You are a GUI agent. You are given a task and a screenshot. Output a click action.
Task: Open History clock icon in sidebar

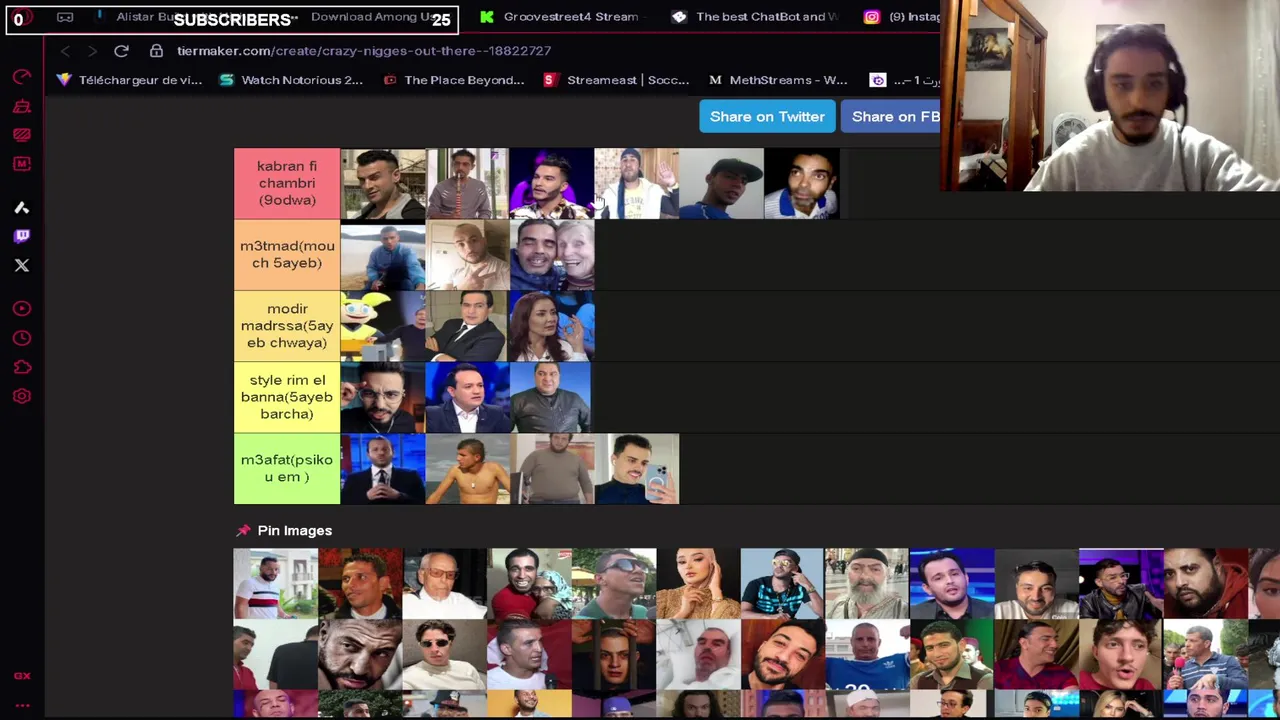tap(22, 338)
